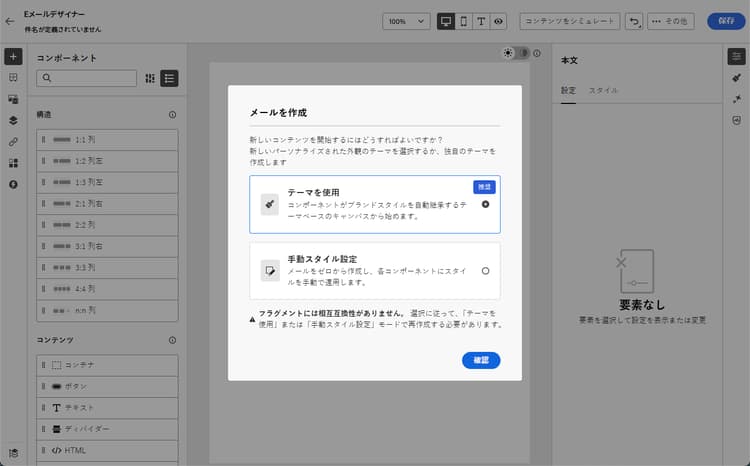Select the ボタン content component
The height and width of the screenshot is (466, 750).
[107, 387]
